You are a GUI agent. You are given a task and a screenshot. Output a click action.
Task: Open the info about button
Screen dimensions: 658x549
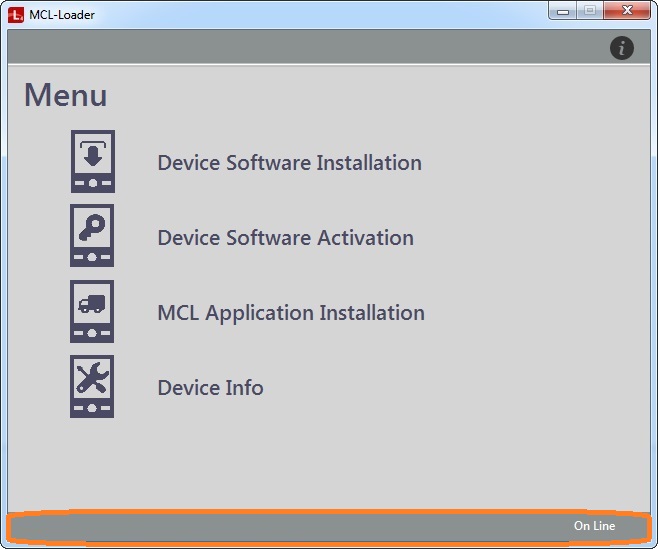coord(621,48)
